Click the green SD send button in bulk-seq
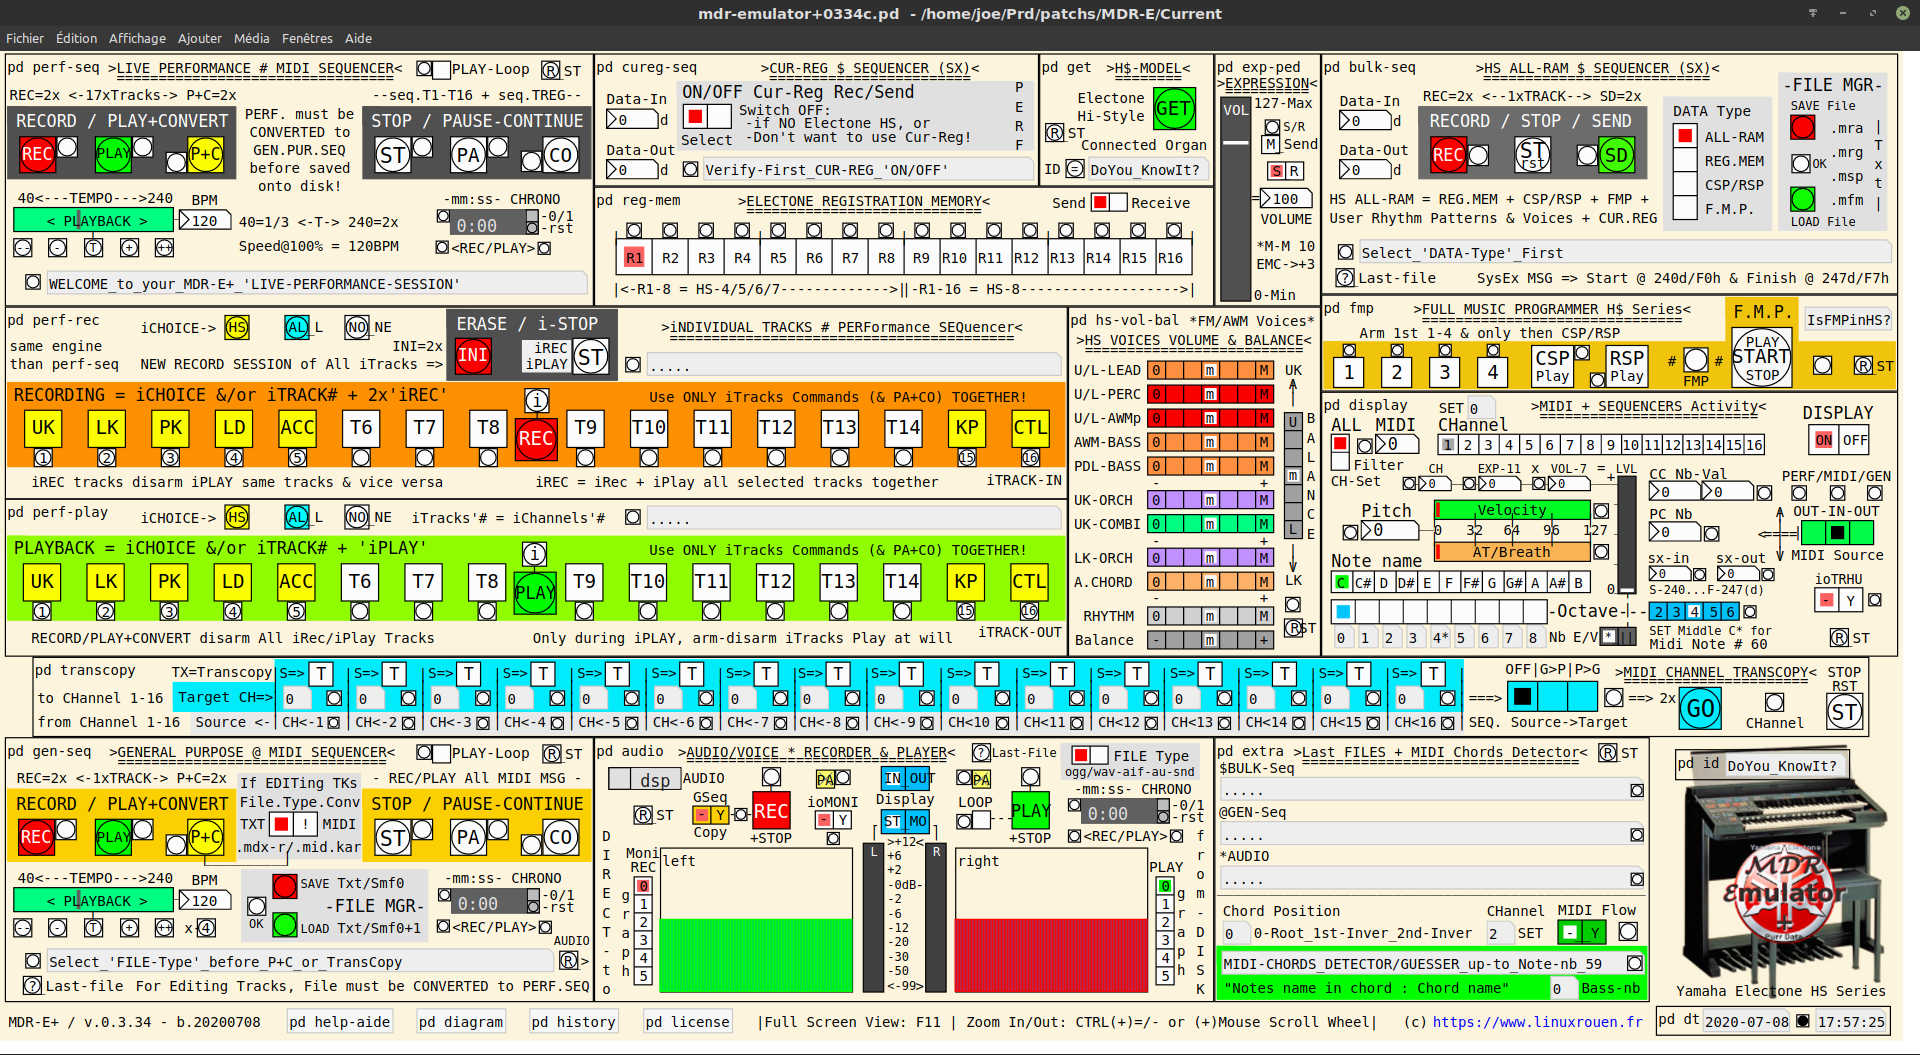 (1616, 155)
